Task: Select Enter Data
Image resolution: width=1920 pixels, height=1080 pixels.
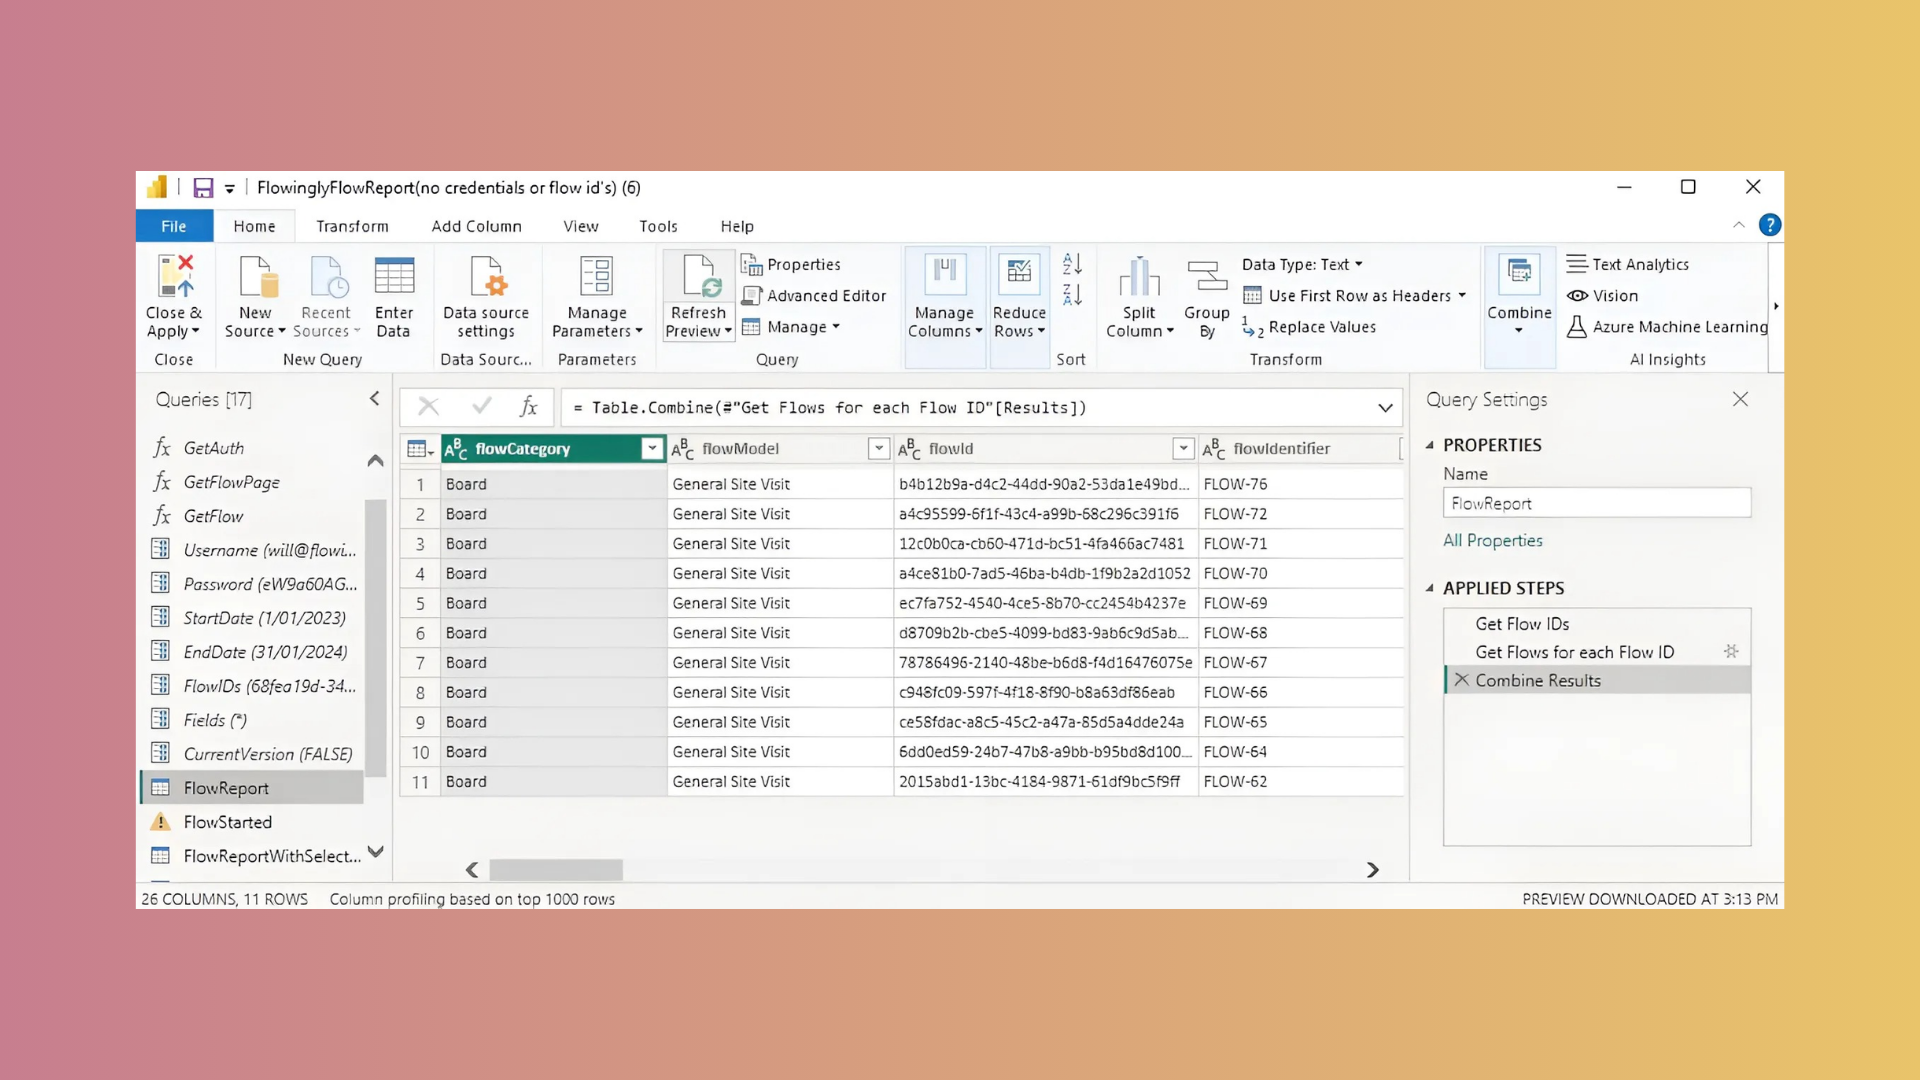Action: coord(394,297)
